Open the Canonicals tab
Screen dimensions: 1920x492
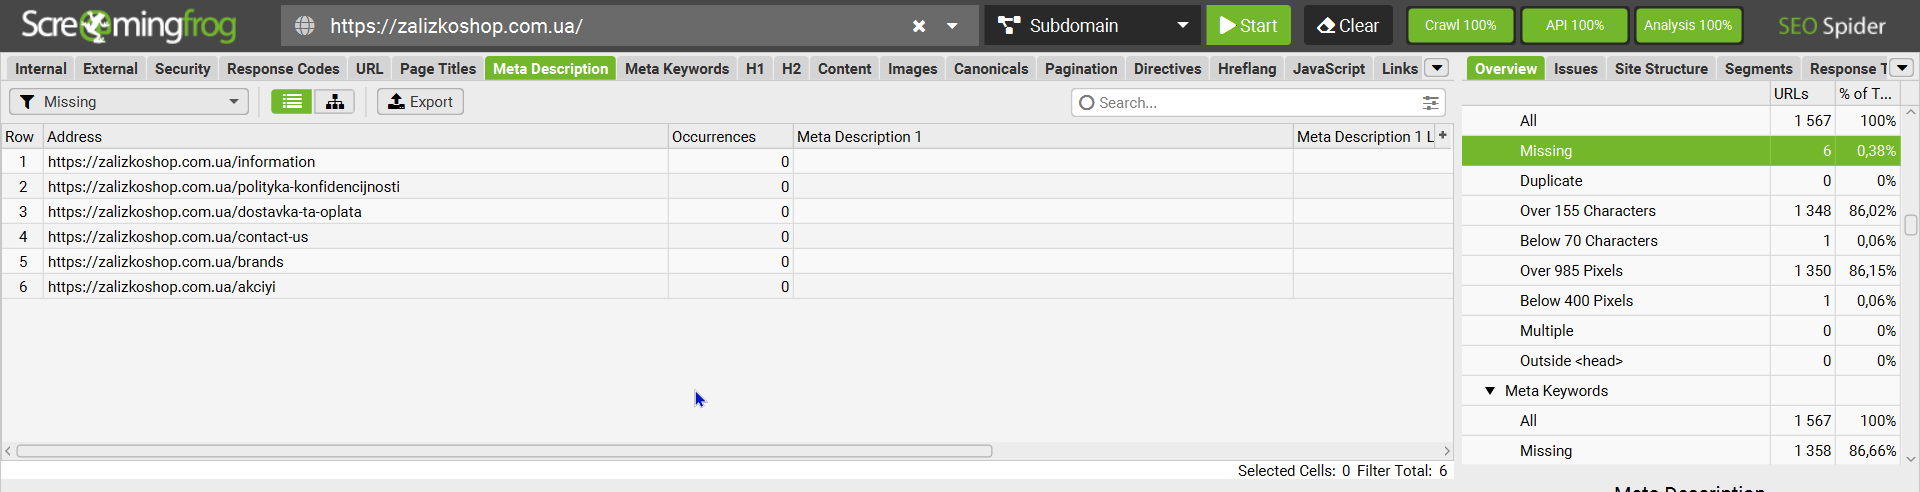[991, 68]
